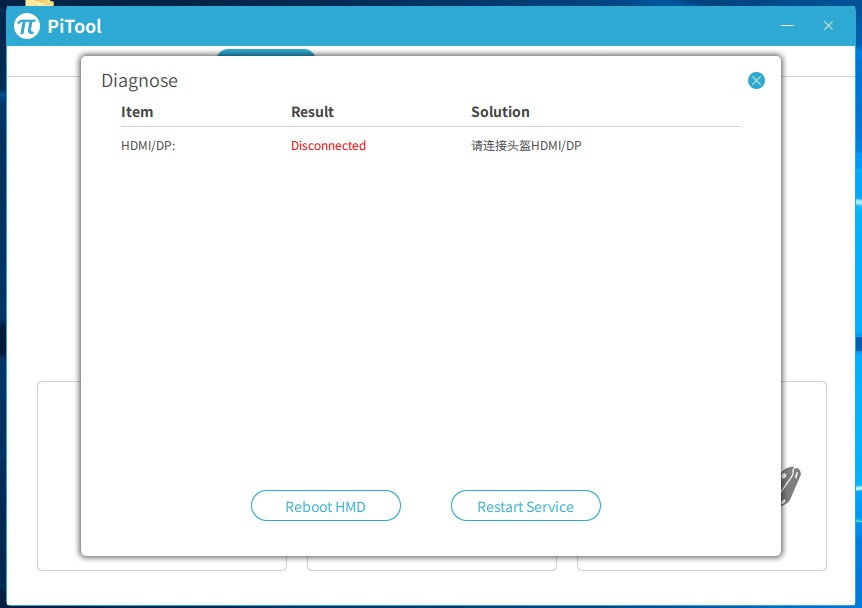
Task: Click the Diagnose dialog title
Action: (x=140, y=81)
